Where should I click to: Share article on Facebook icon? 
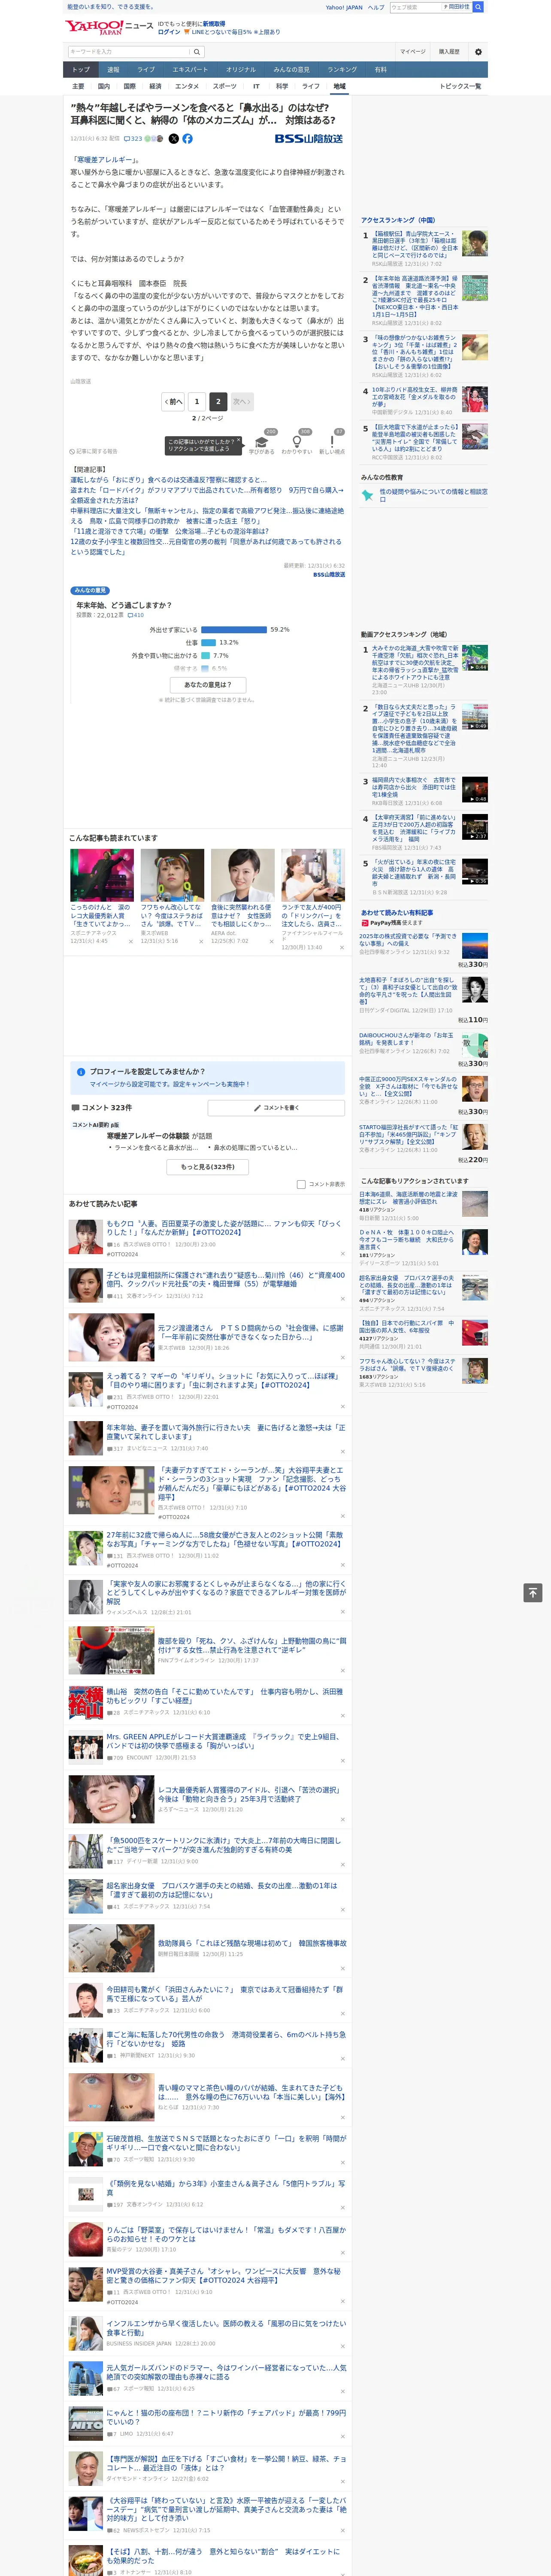(x=187, y=139)
